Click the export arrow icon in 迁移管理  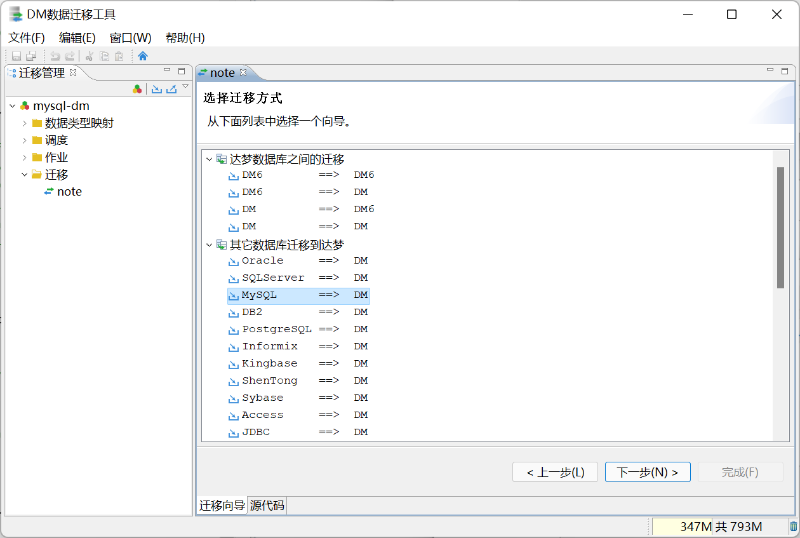[171, 89]
